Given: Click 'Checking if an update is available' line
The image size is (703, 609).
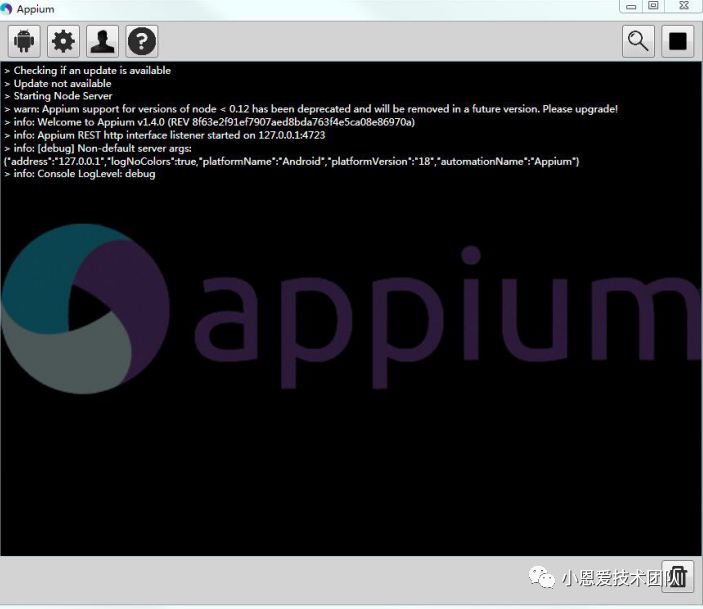Looking at the screenshot, I should coord(87,70).
